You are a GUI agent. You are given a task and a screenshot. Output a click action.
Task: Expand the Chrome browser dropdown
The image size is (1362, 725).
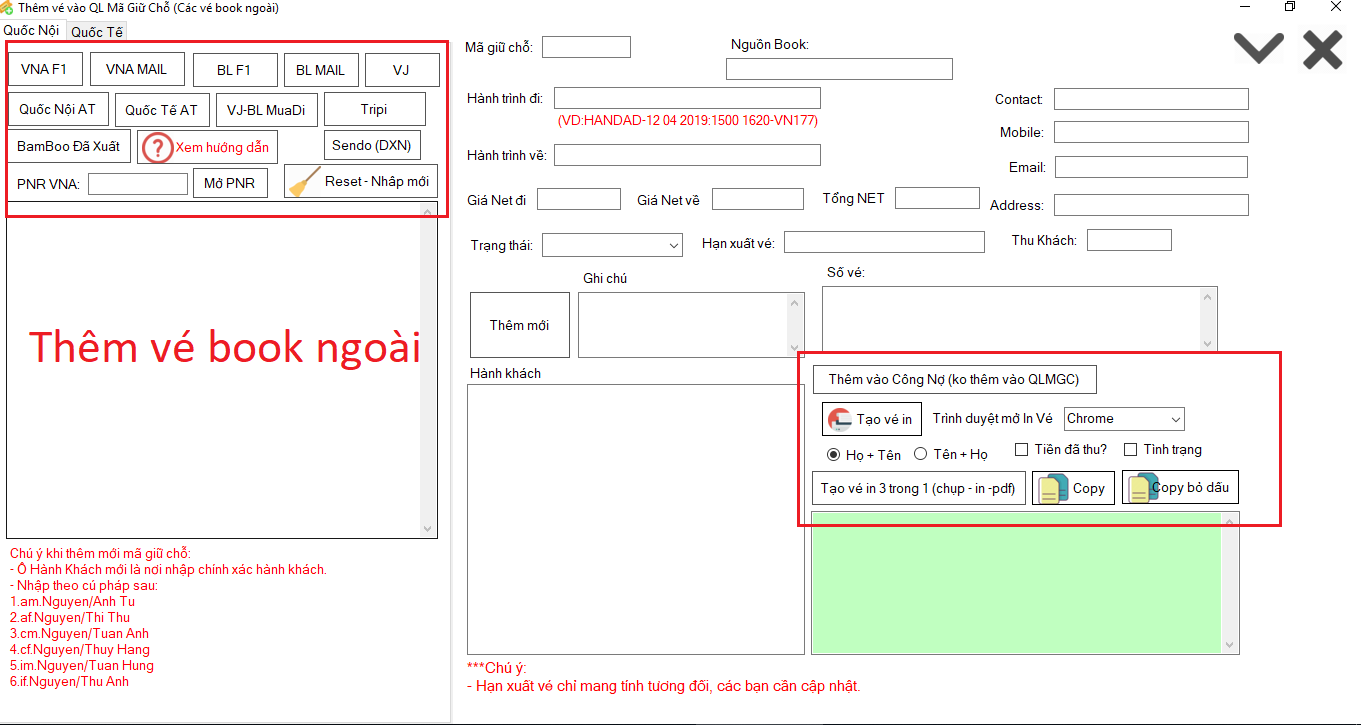point(1124,419)
